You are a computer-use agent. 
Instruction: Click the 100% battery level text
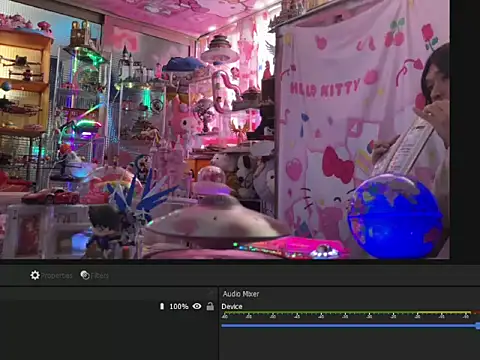pos(179,306)
